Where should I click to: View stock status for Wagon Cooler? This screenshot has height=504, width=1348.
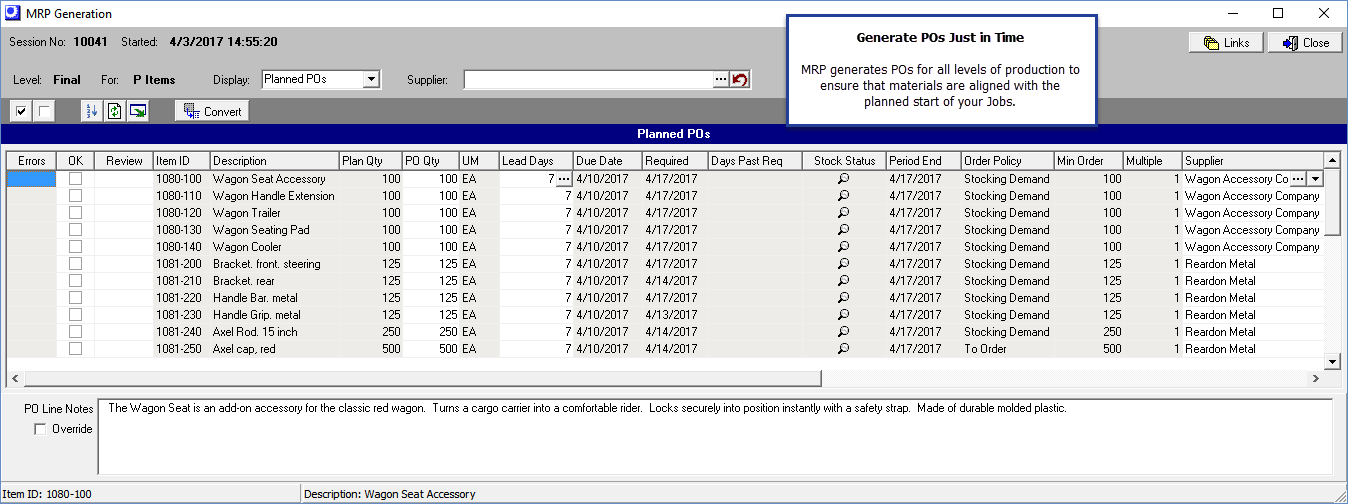pyautogui.click(x=844, y=247)
